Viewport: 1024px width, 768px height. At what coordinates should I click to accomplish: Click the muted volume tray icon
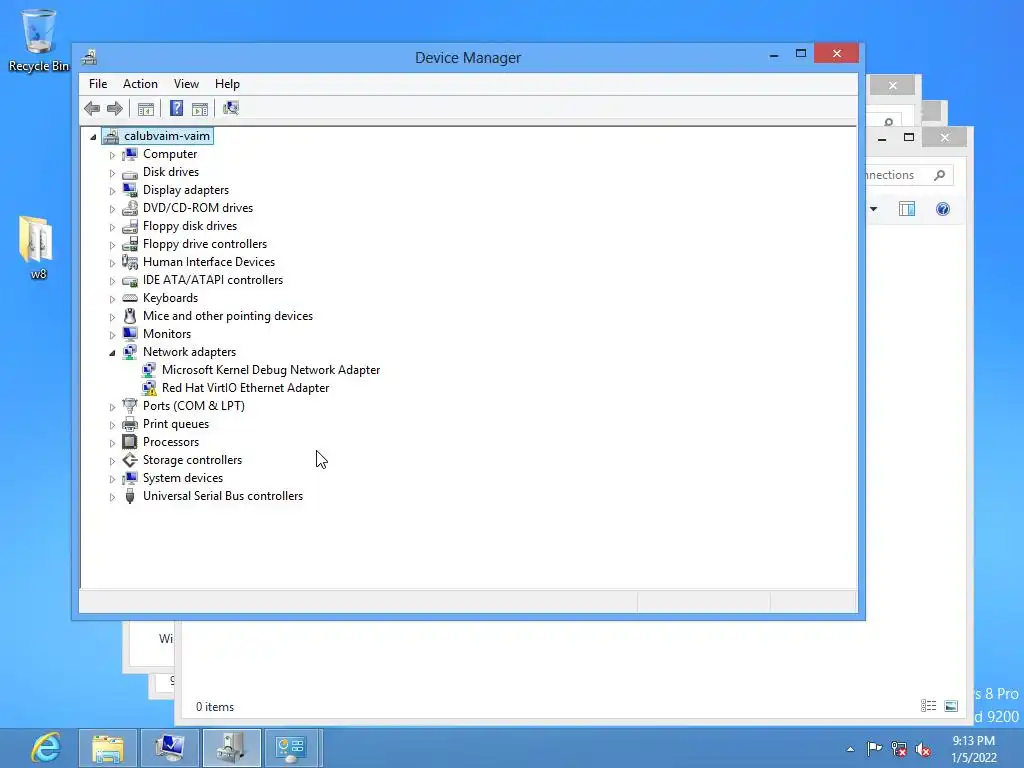923,749
